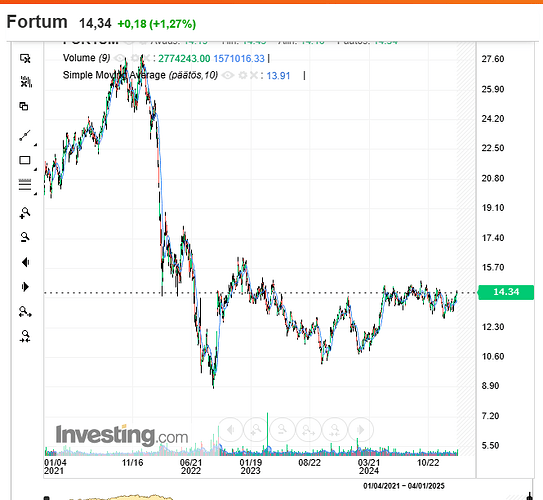Click shrink horizontal zoom icon in left toolbar
The image size is (543, 500).
pos(25,336)
